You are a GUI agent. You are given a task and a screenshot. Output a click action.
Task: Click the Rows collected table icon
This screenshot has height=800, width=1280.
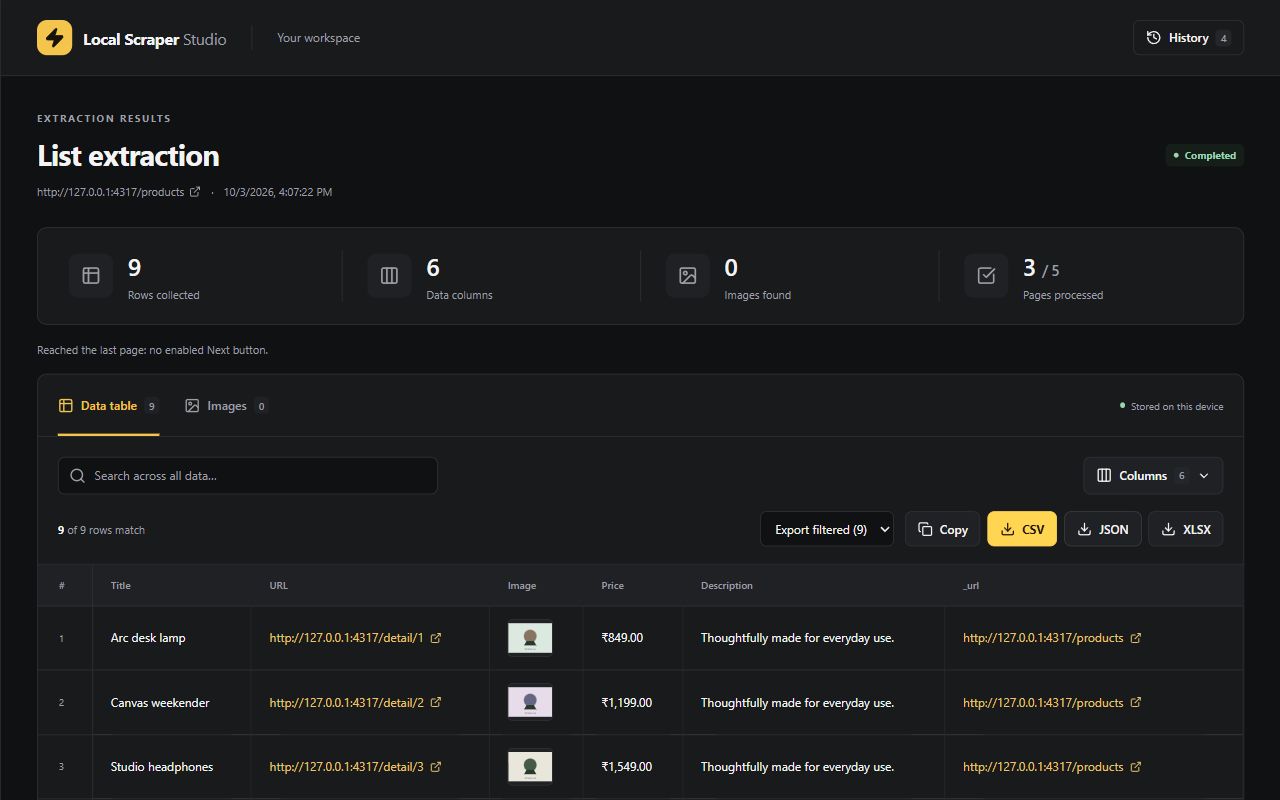tap(91, 275)
